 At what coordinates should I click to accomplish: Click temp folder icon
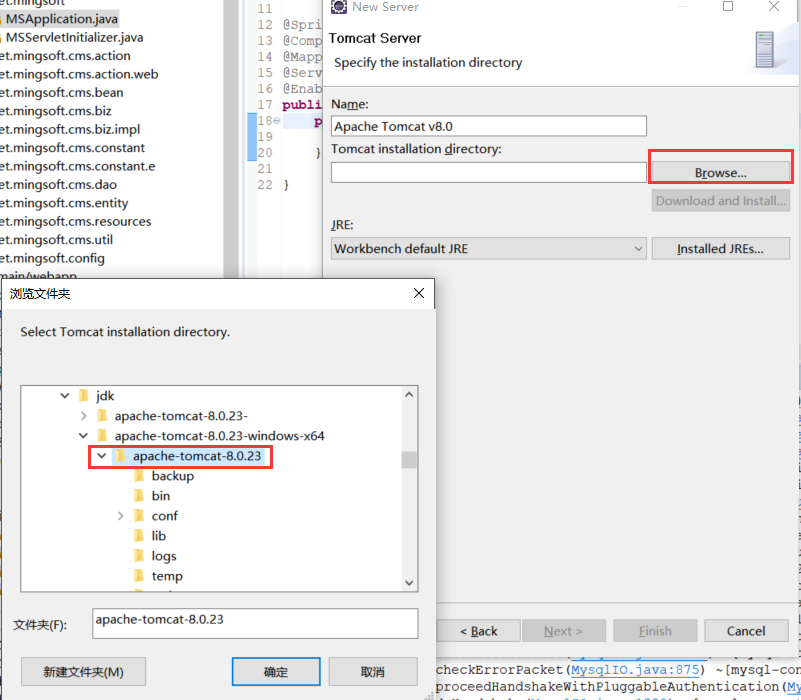139,576
